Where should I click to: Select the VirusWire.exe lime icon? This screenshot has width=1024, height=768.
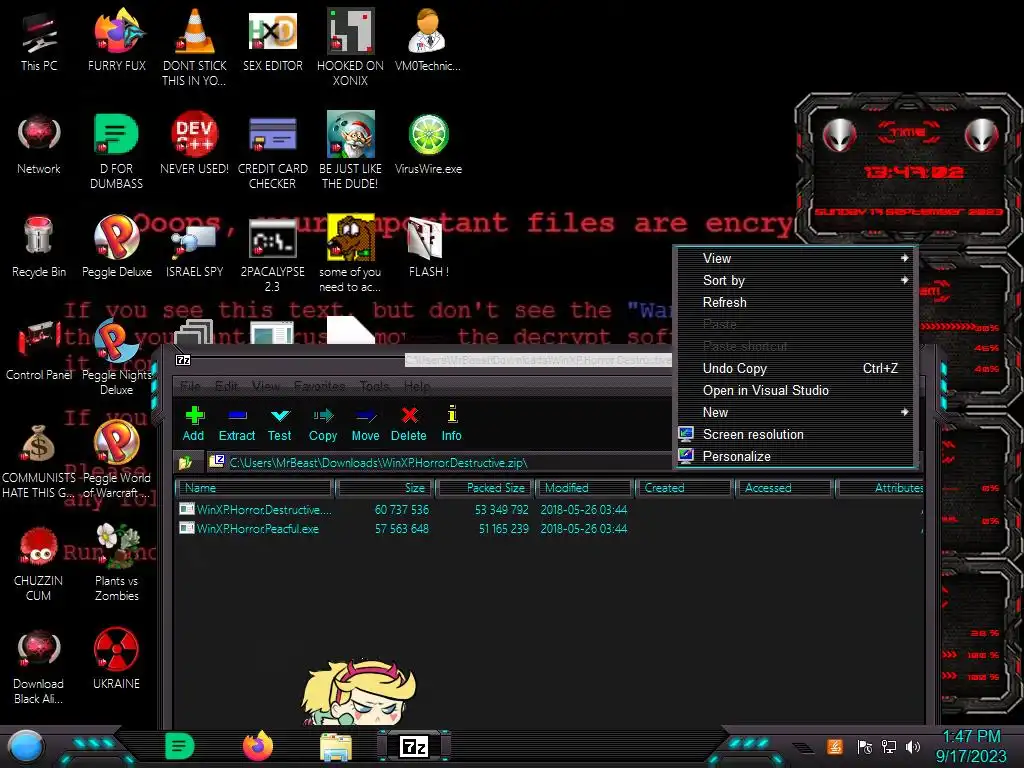[x=428, y=144]
